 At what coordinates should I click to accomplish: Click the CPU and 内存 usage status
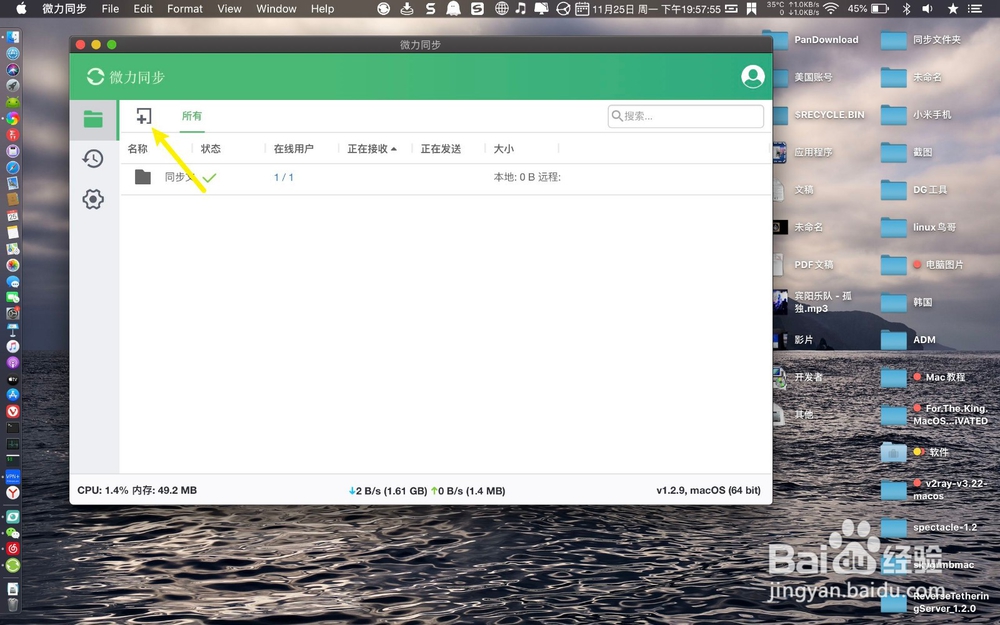tap(137, 490)
